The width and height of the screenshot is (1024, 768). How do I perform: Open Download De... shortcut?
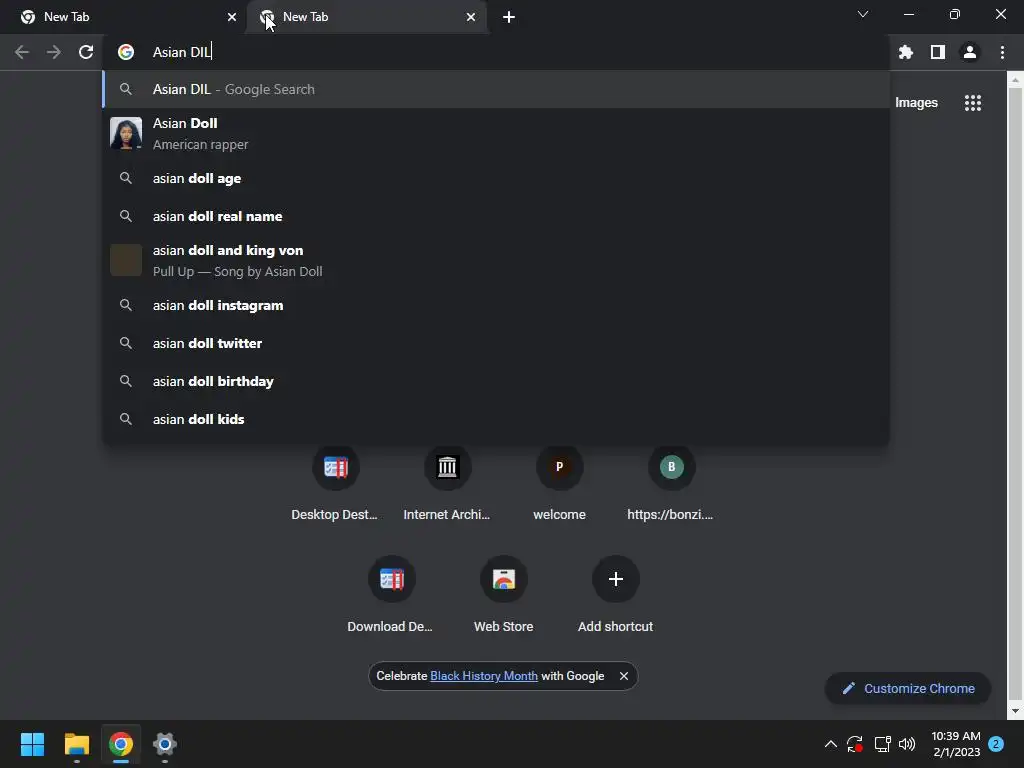[x=391, y=595]
